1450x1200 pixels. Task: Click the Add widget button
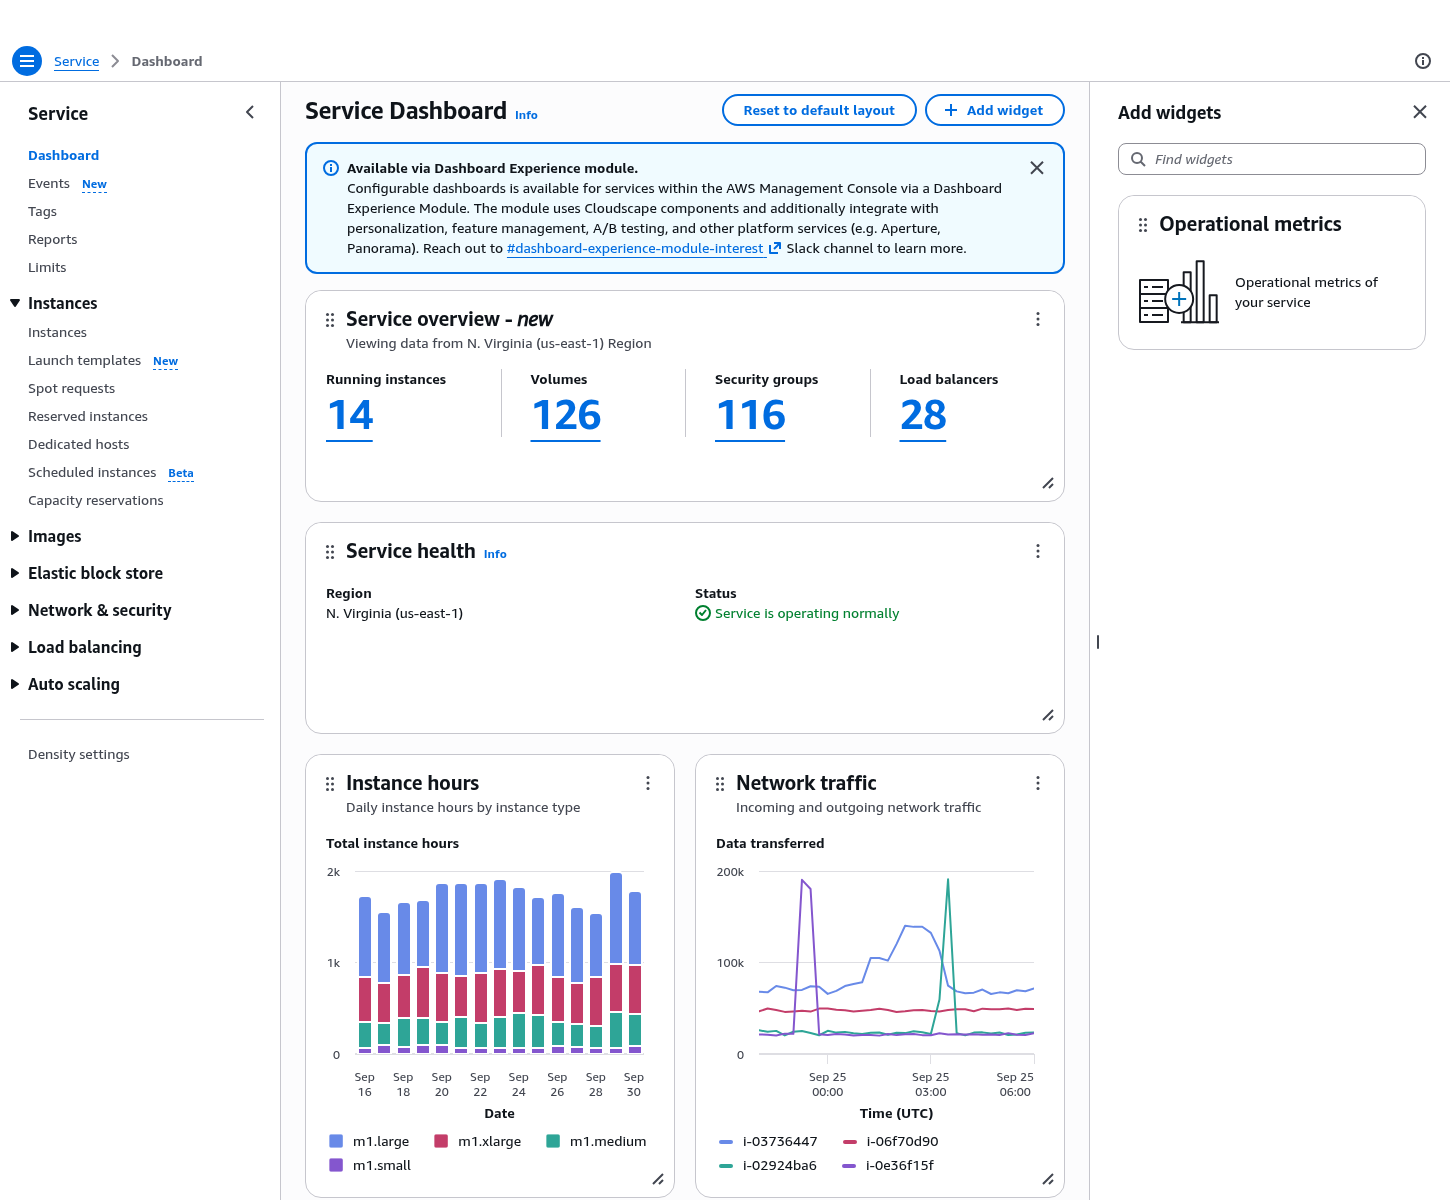(x=994, y=110)
